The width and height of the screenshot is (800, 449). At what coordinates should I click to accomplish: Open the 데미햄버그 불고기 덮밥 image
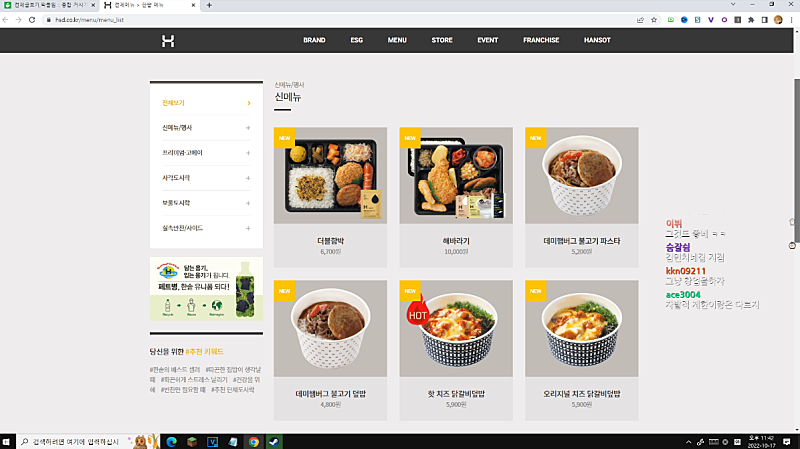tap(330, 329)
